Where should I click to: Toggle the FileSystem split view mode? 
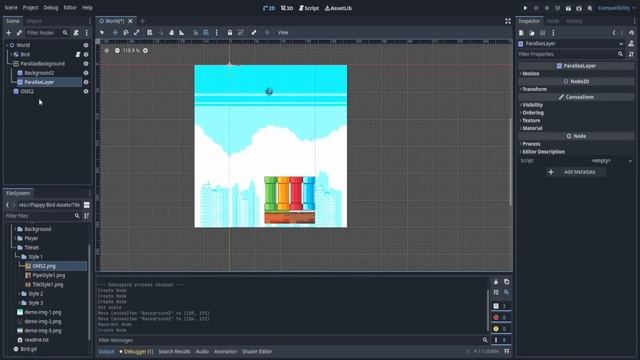pyautogui.click(x=87, y=205)
